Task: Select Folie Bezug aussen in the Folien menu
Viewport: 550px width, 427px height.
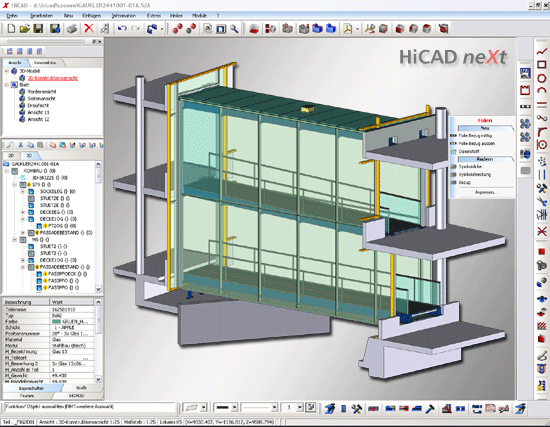Action: pos(476,144)
